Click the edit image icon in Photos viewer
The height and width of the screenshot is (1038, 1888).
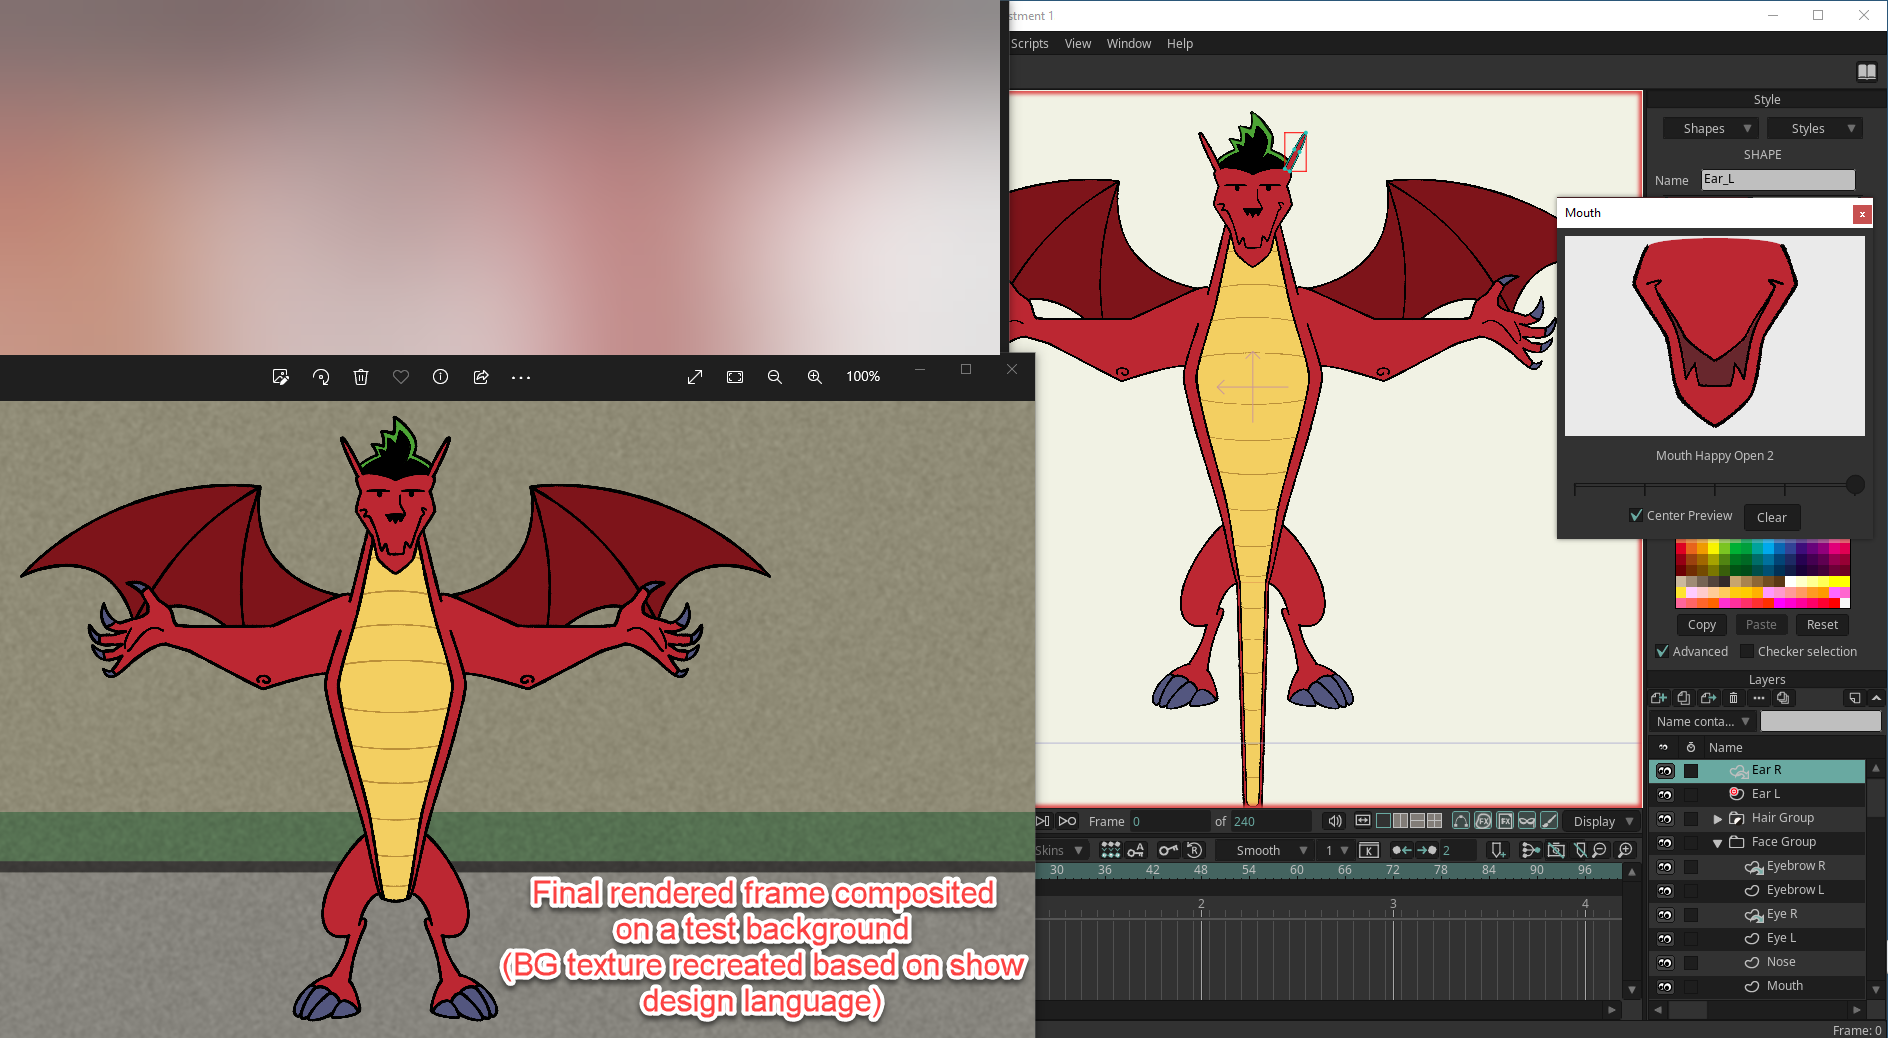pos(281,377)
